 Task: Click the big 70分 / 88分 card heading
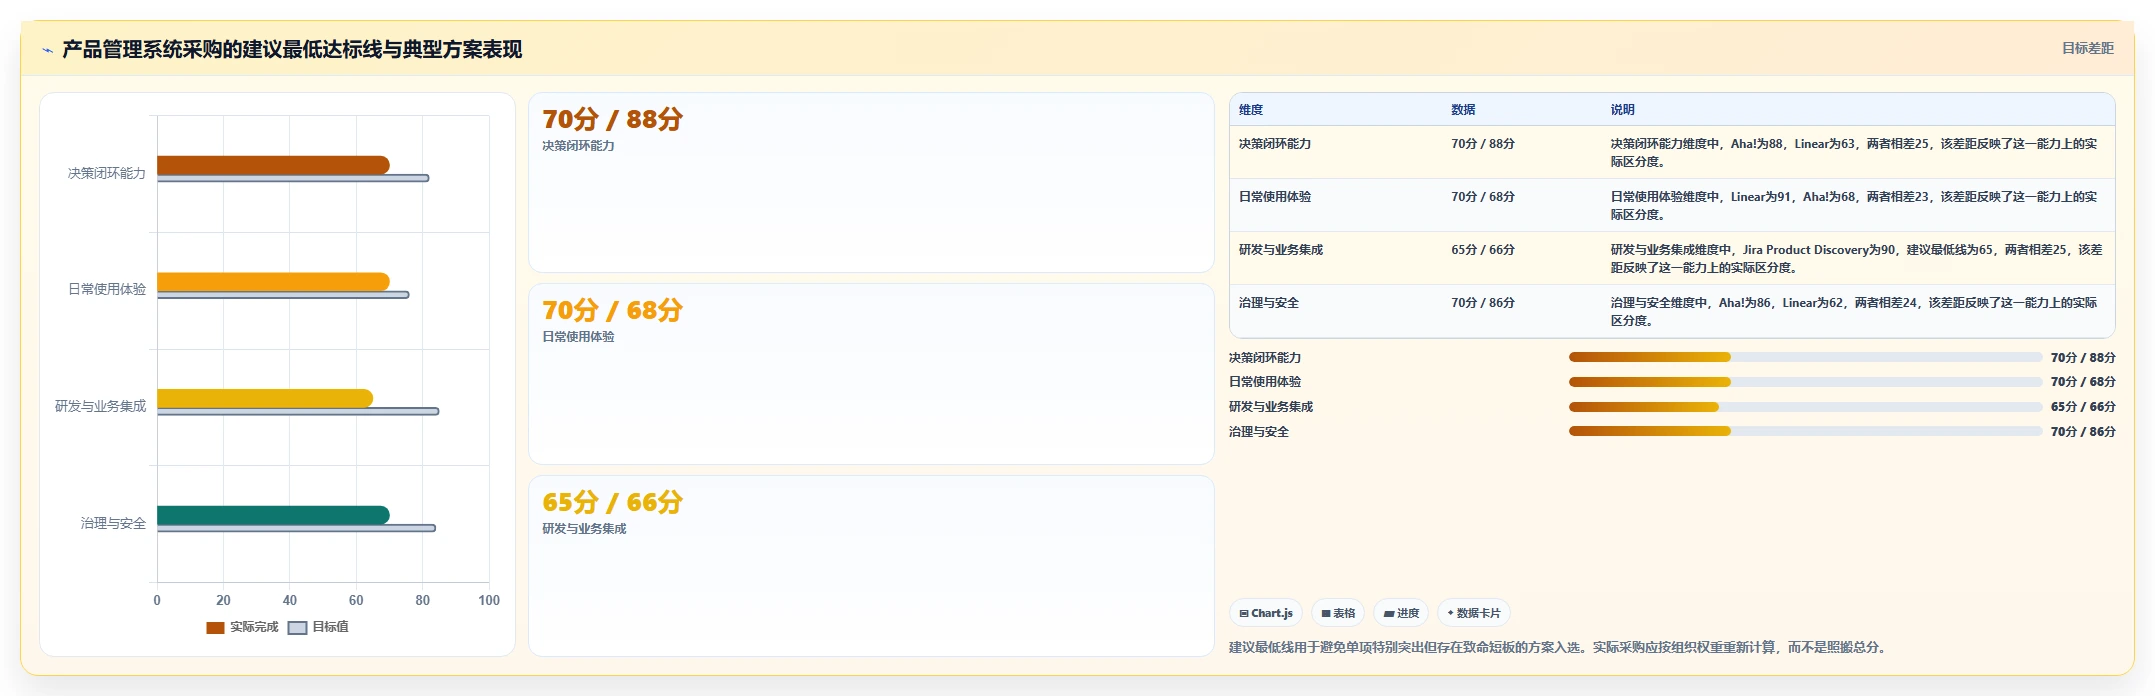[x=612, y=119]
